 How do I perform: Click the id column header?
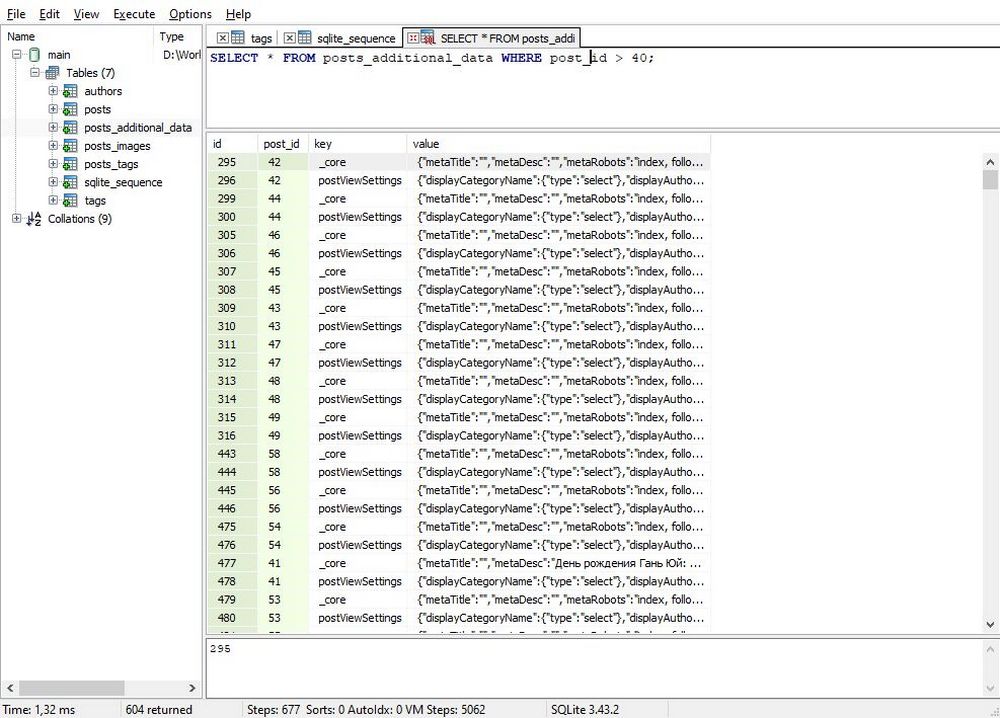point(232,144)
